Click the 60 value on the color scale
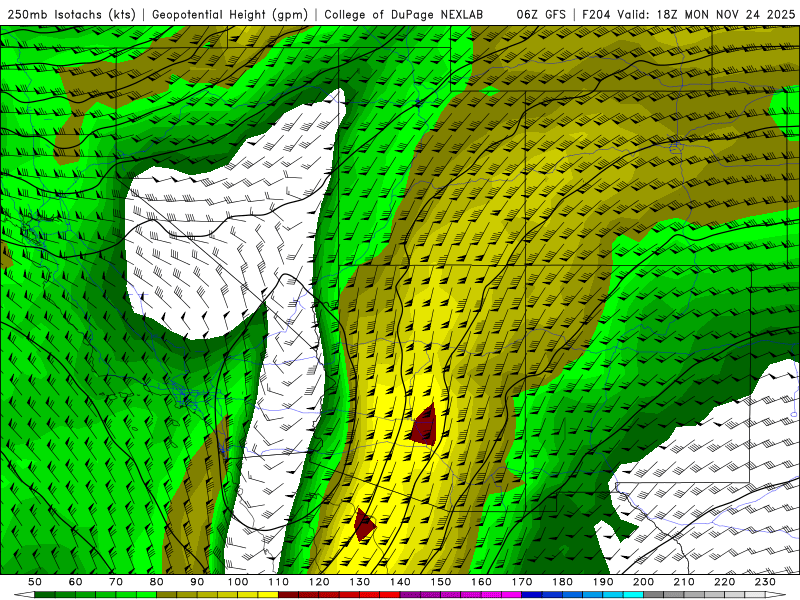This screenshot has width=800, height=600. tap(75, 582)
